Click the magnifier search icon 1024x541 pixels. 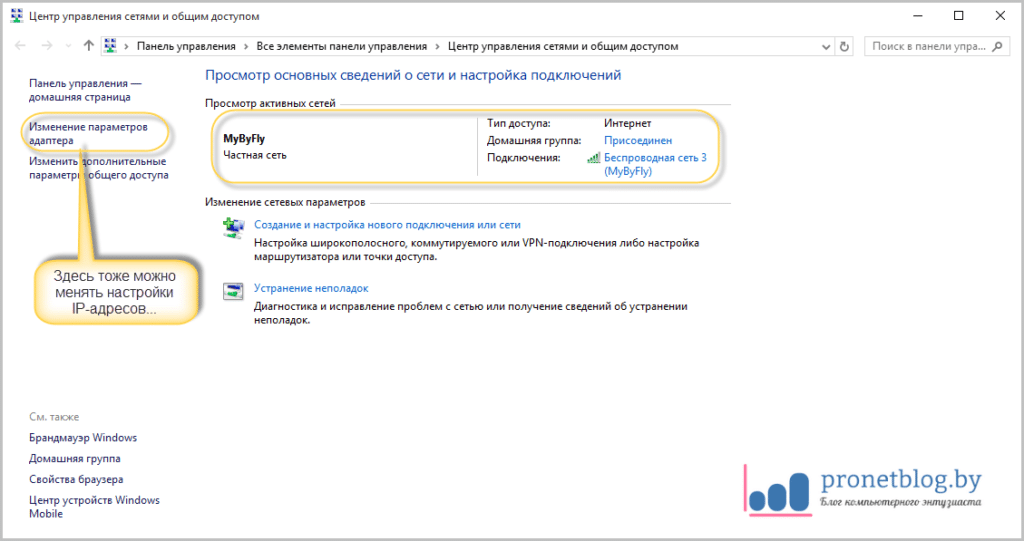[997, 46]
